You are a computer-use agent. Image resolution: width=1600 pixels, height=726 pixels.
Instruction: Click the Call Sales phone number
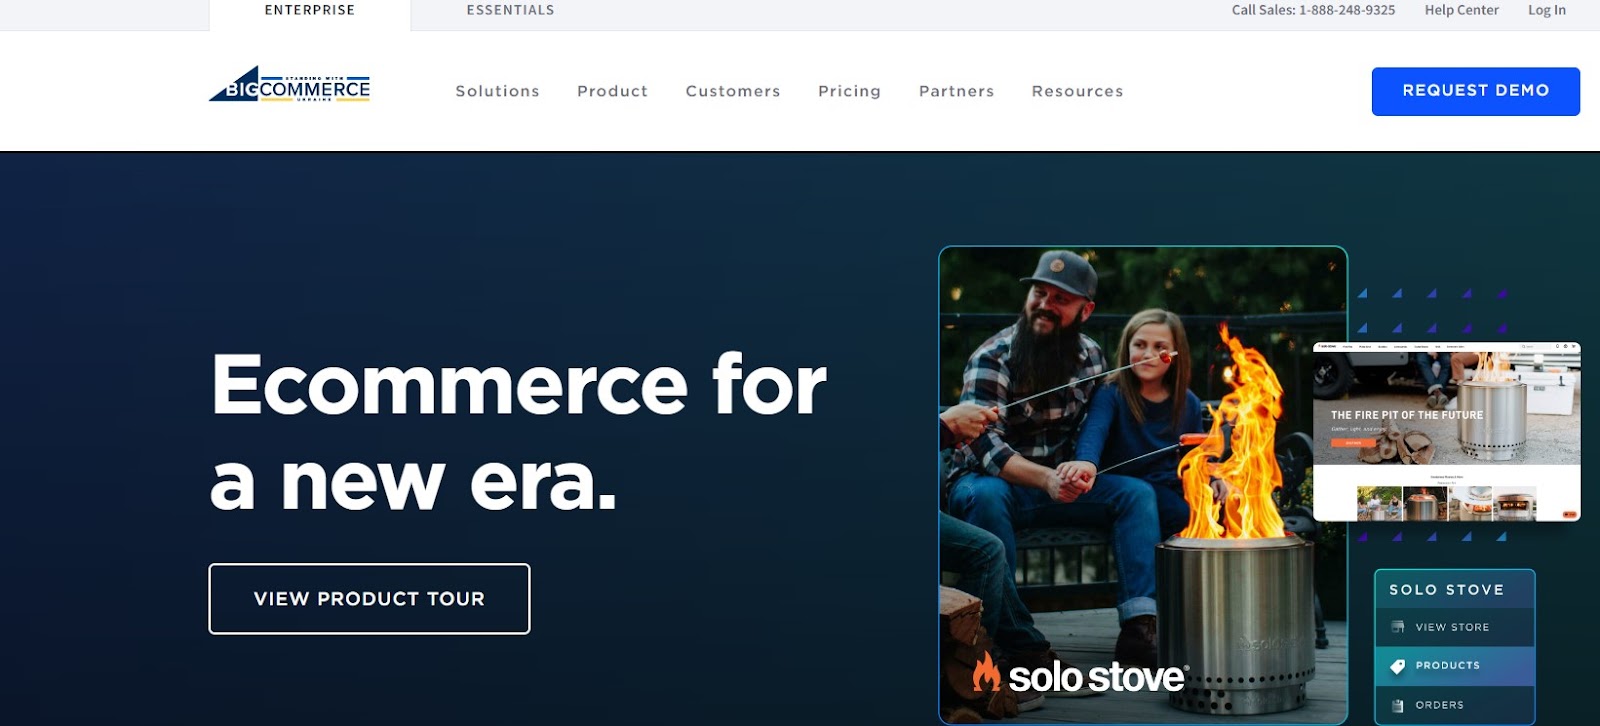pyautogui.click(x=1346, y=10)
